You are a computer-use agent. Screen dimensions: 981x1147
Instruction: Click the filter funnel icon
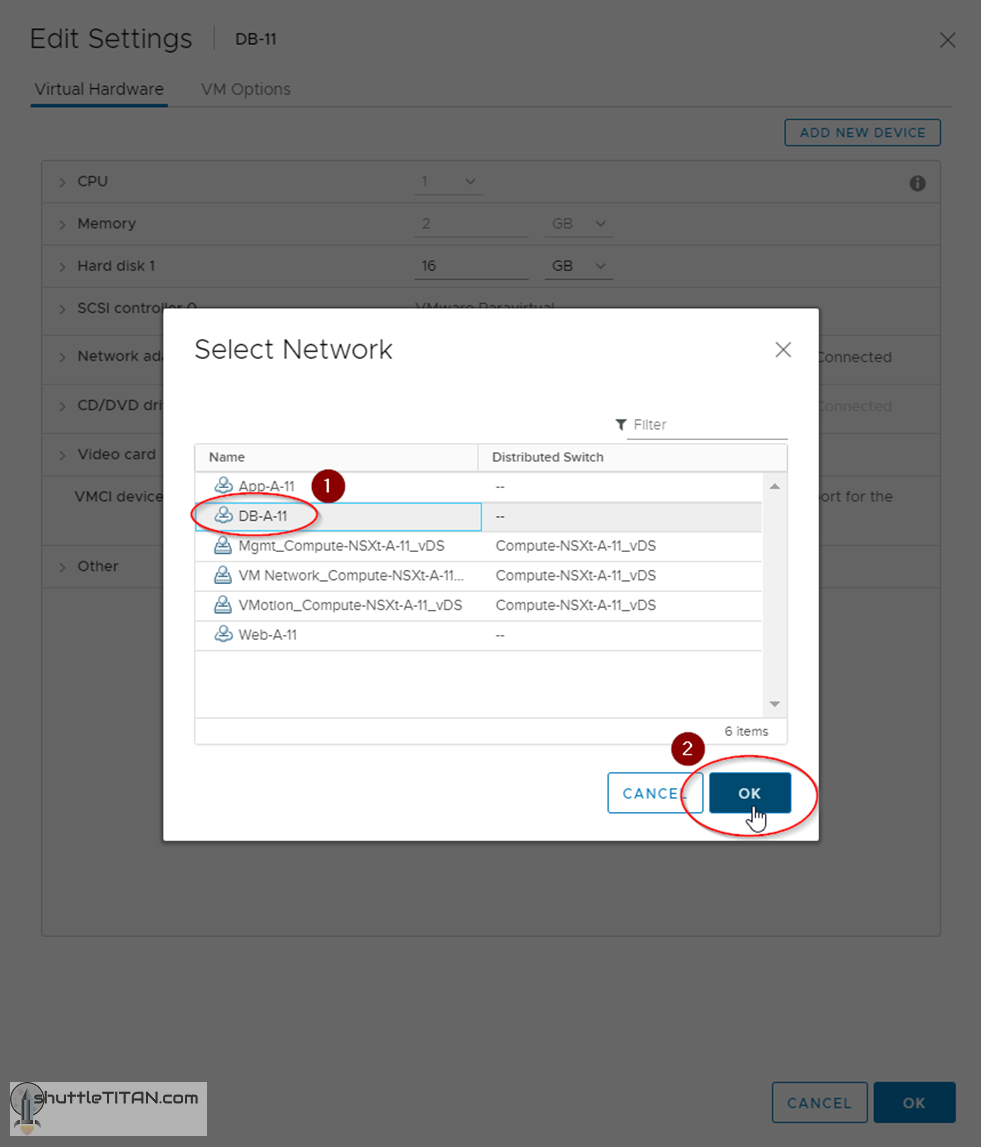pos(621,425)
